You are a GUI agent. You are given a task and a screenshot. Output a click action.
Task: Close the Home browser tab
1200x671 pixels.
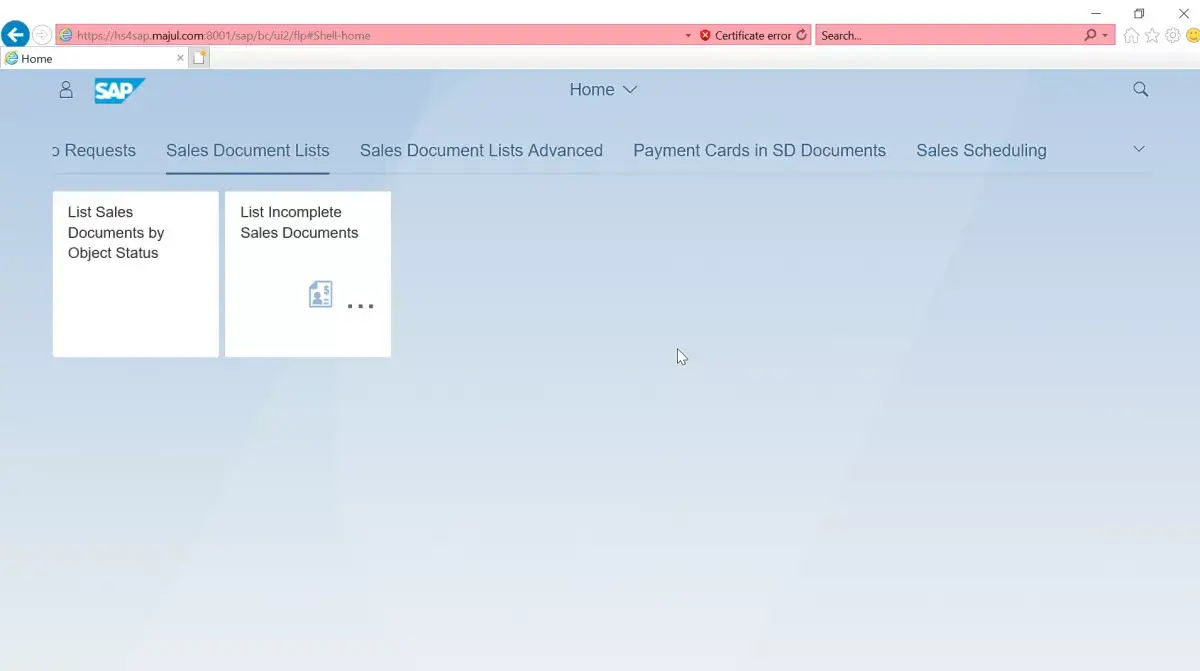coord(180,58)
